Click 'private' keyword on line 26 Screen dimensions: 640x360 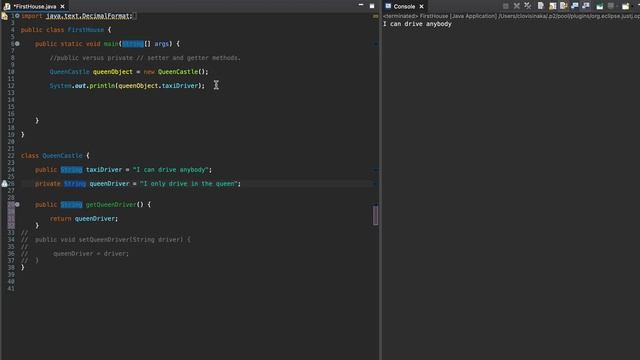(47, 184)
